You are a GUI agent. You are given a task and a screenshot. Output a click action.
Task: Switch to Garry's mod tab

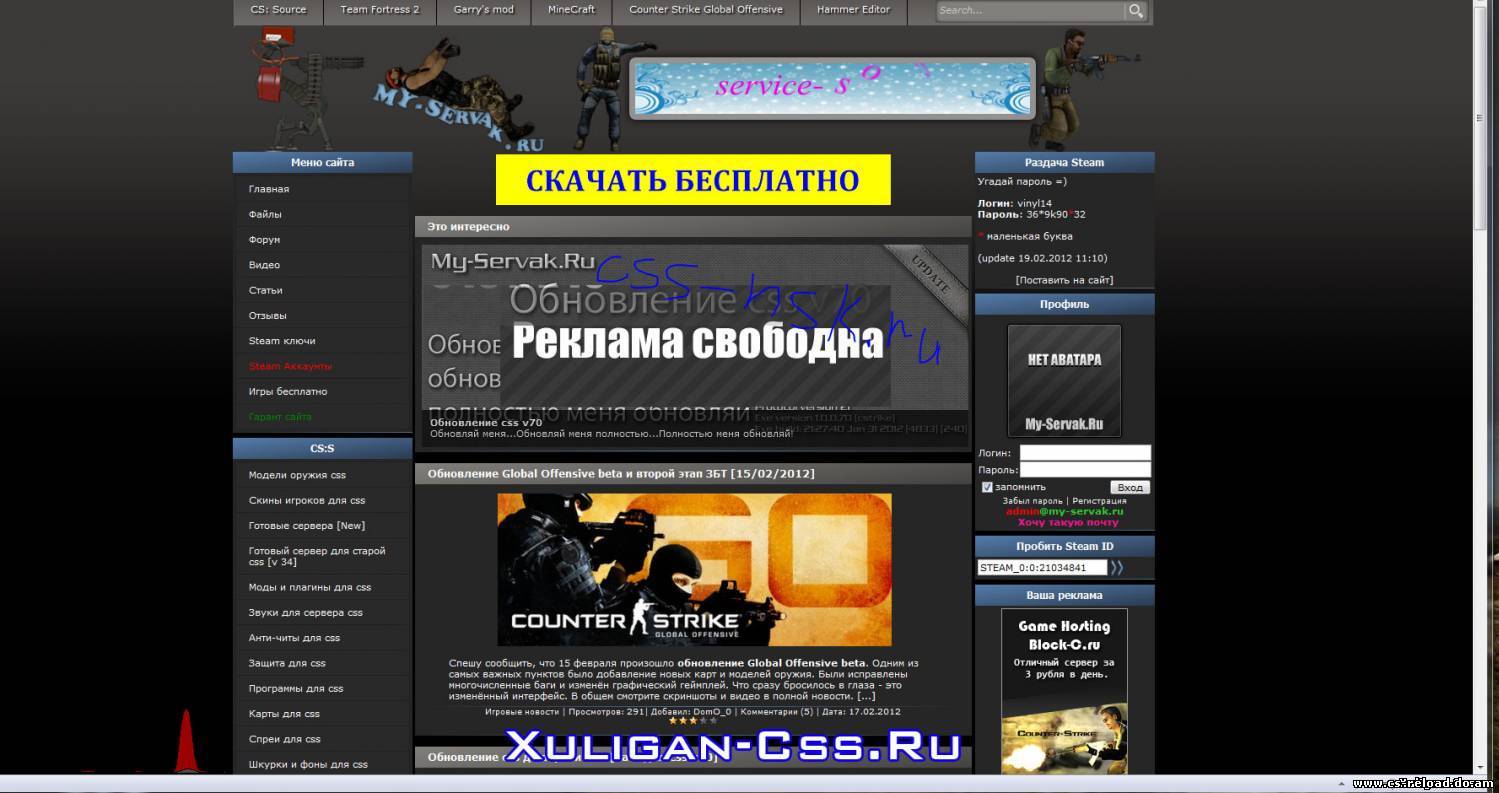tap(484, 10)
